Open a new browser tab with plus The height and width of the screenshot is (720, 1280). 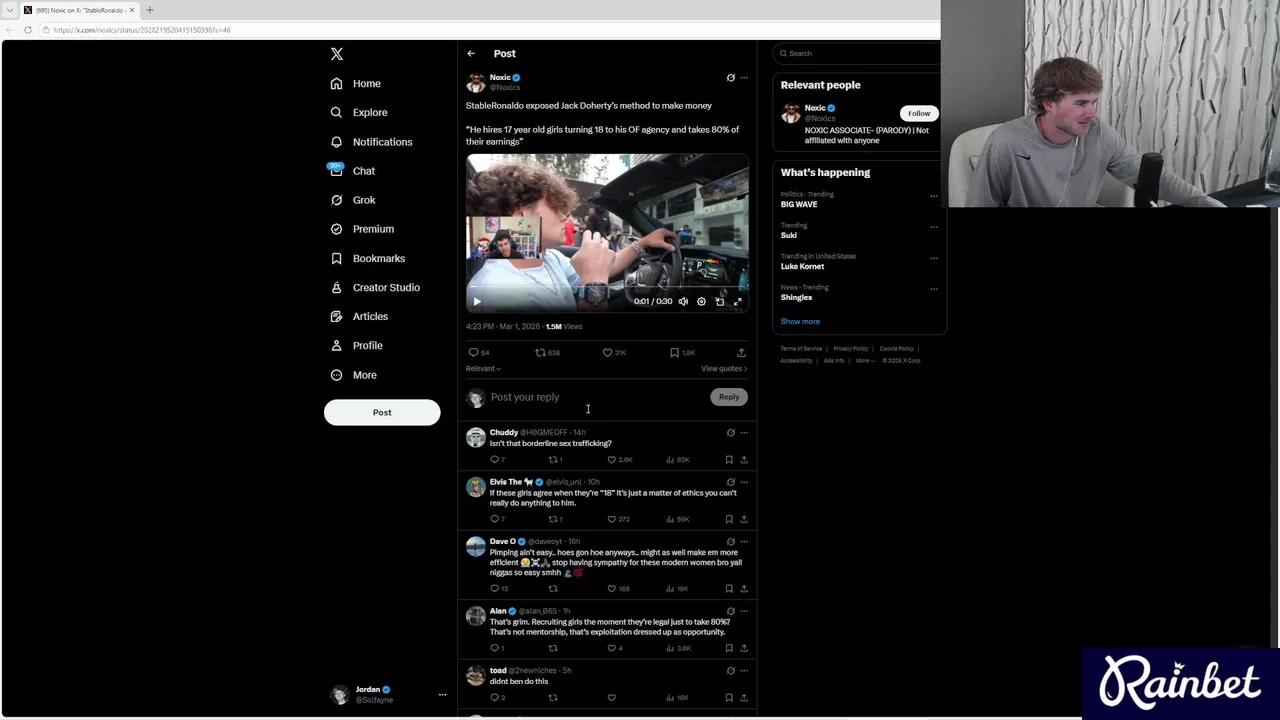[x=150, y=10]
